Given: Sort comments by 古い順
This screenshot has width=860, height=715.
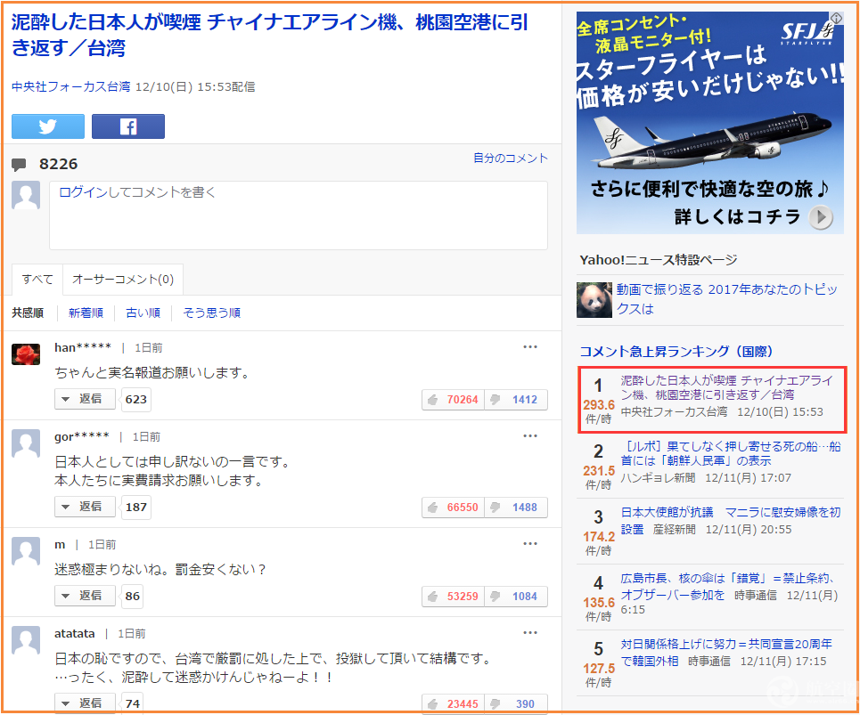Looking at the screenshot, I should click(x=143, y=313).
